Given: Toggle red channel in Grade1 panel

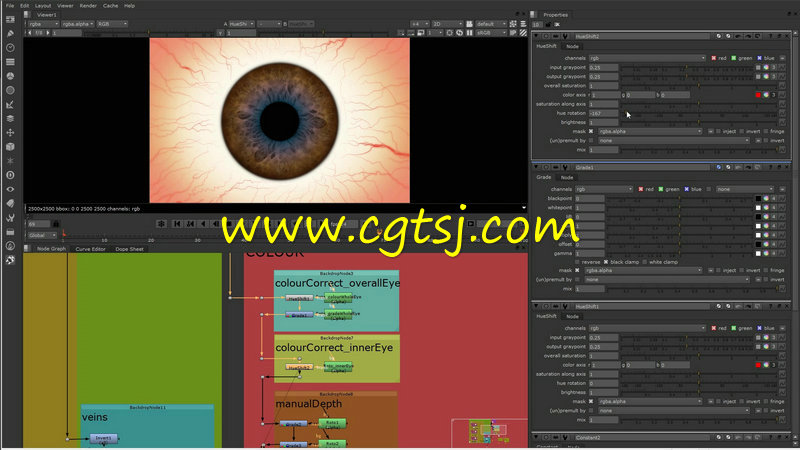Looking at the screenshot, I should click(x=641, y=189).
